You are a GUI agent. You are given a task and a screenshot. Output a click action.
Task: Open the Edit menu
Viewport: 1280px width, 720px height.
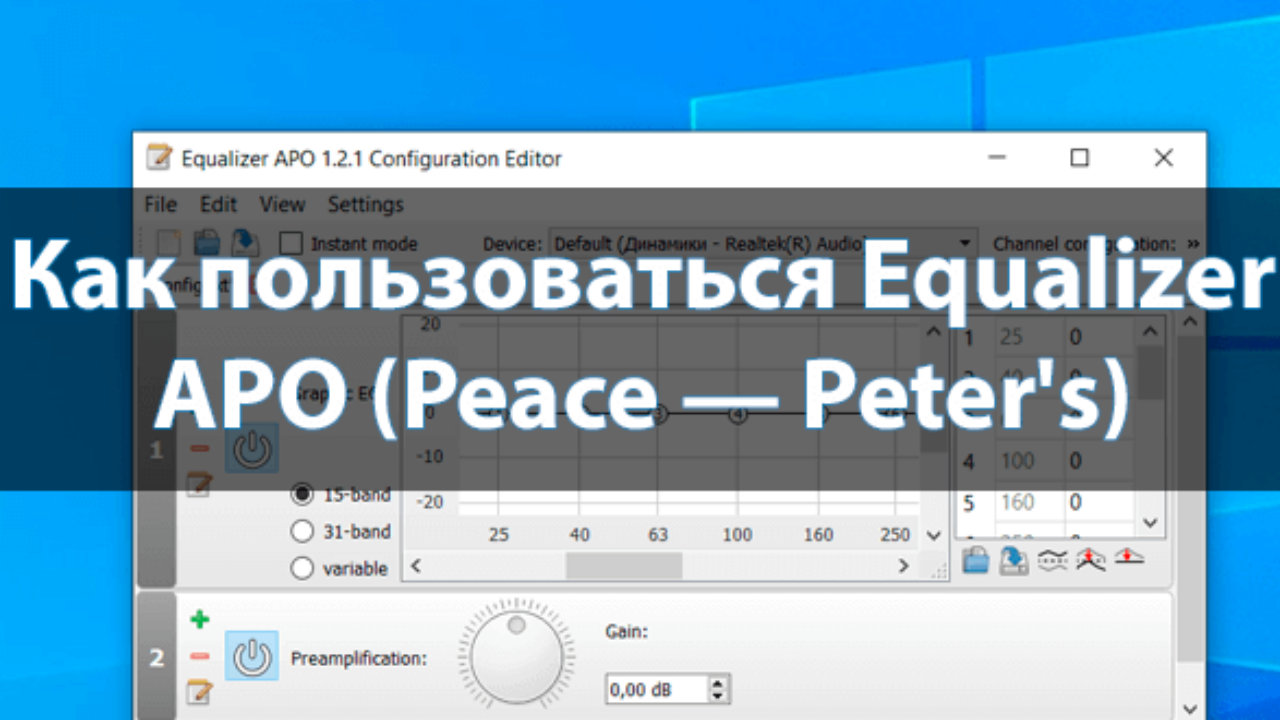[x=218, y=204]
